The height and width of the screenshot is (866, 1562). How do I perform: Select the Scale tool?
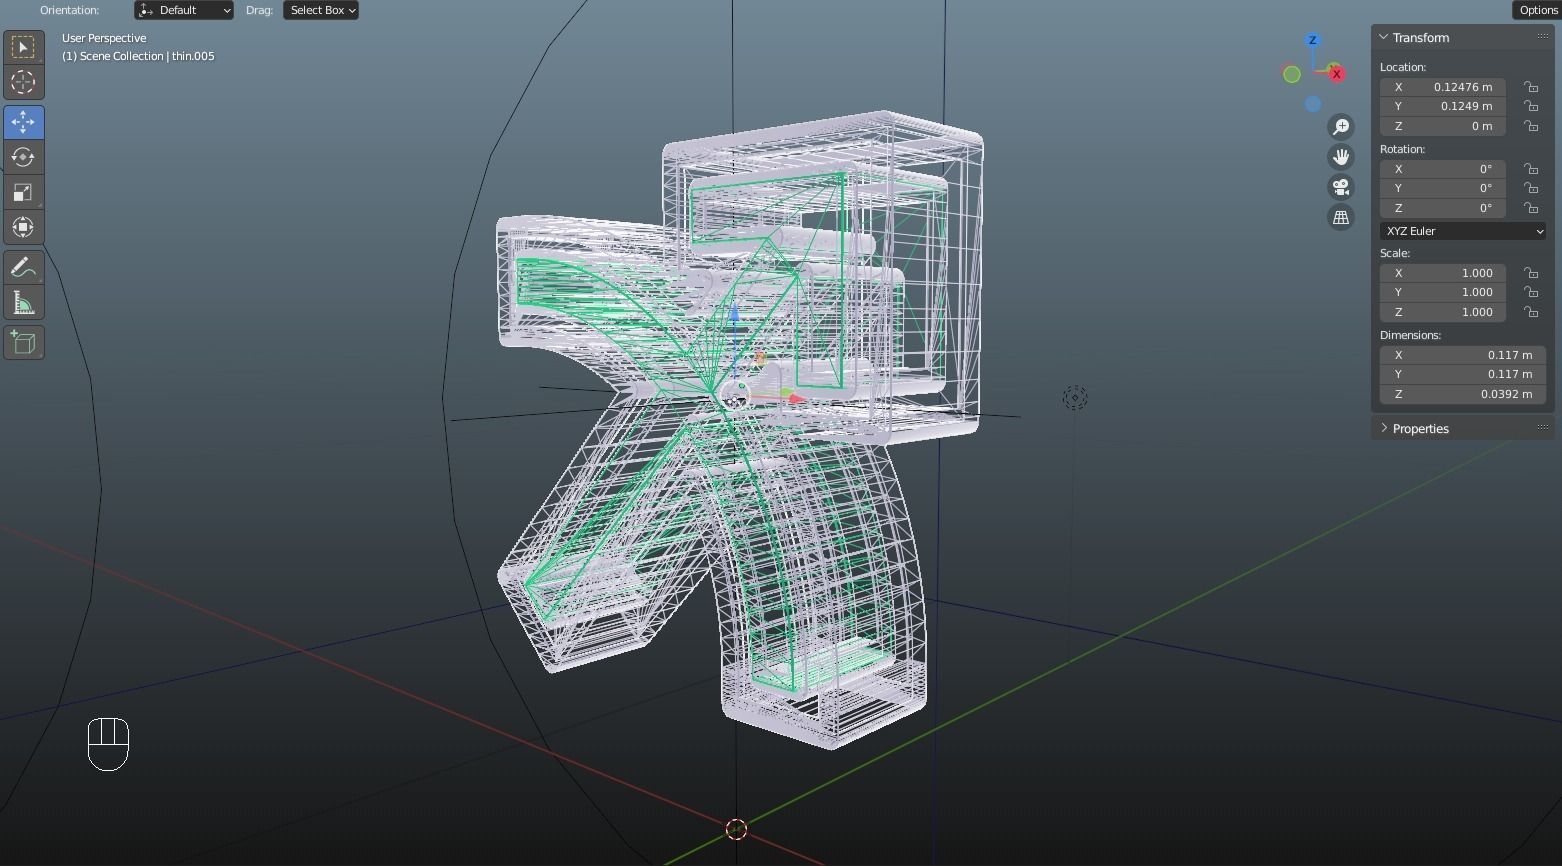coord(23,192)
